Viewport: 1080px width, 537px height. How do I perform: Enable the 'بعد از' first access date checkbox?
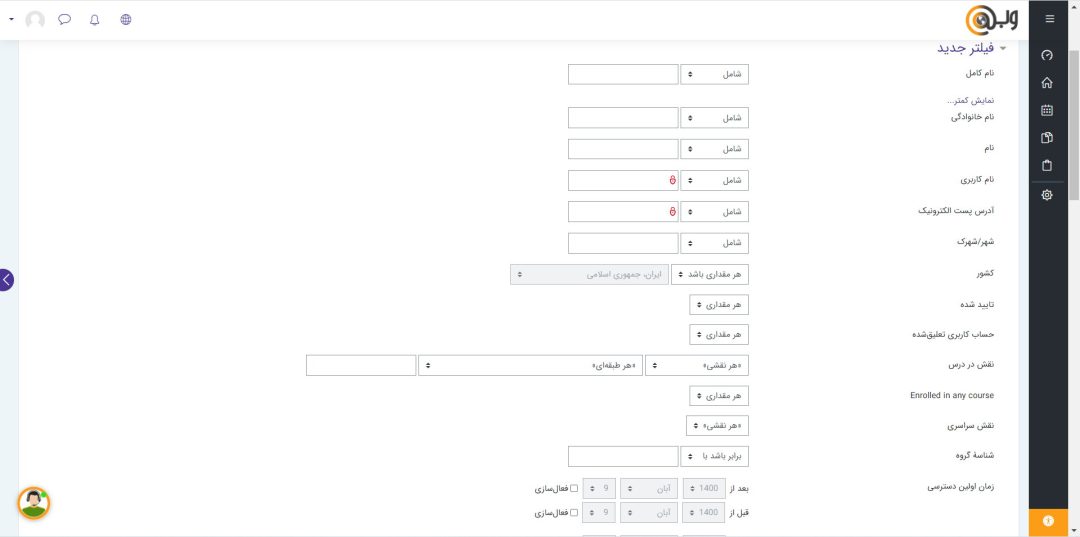(x=574, y=489)
